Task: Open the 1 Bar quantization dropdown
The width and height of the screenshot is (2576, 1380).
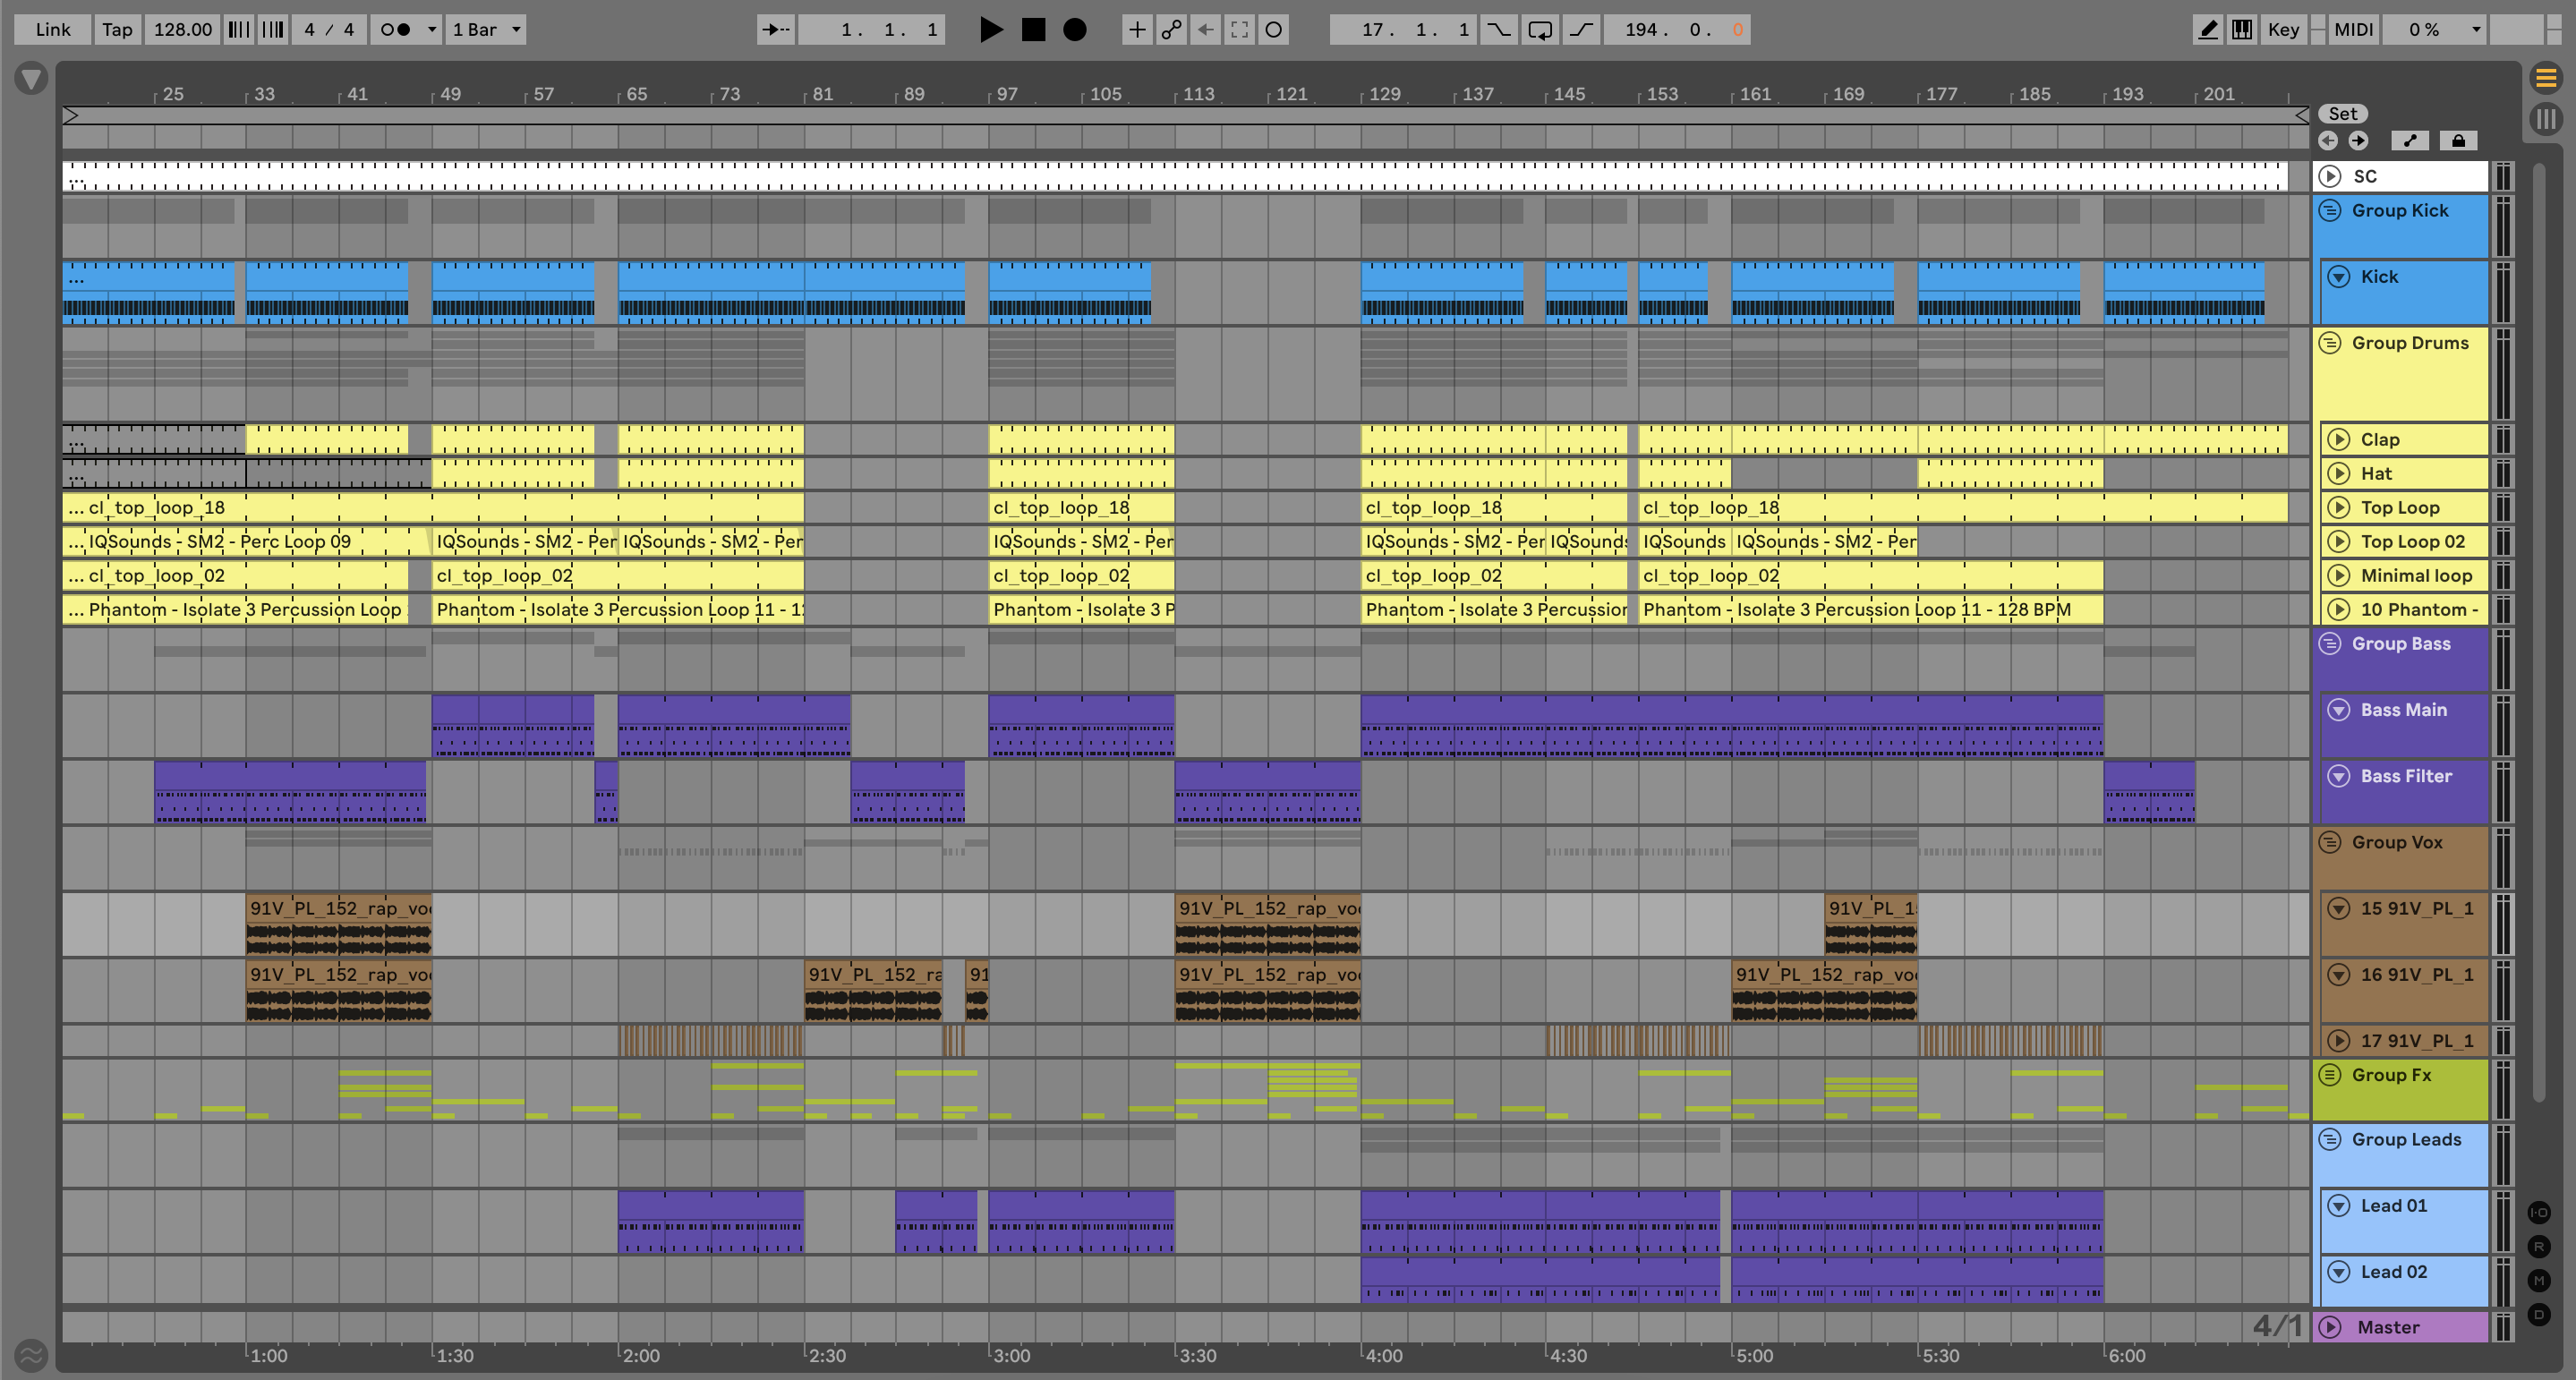Action: pyautogui.click(x=486, y=29)
